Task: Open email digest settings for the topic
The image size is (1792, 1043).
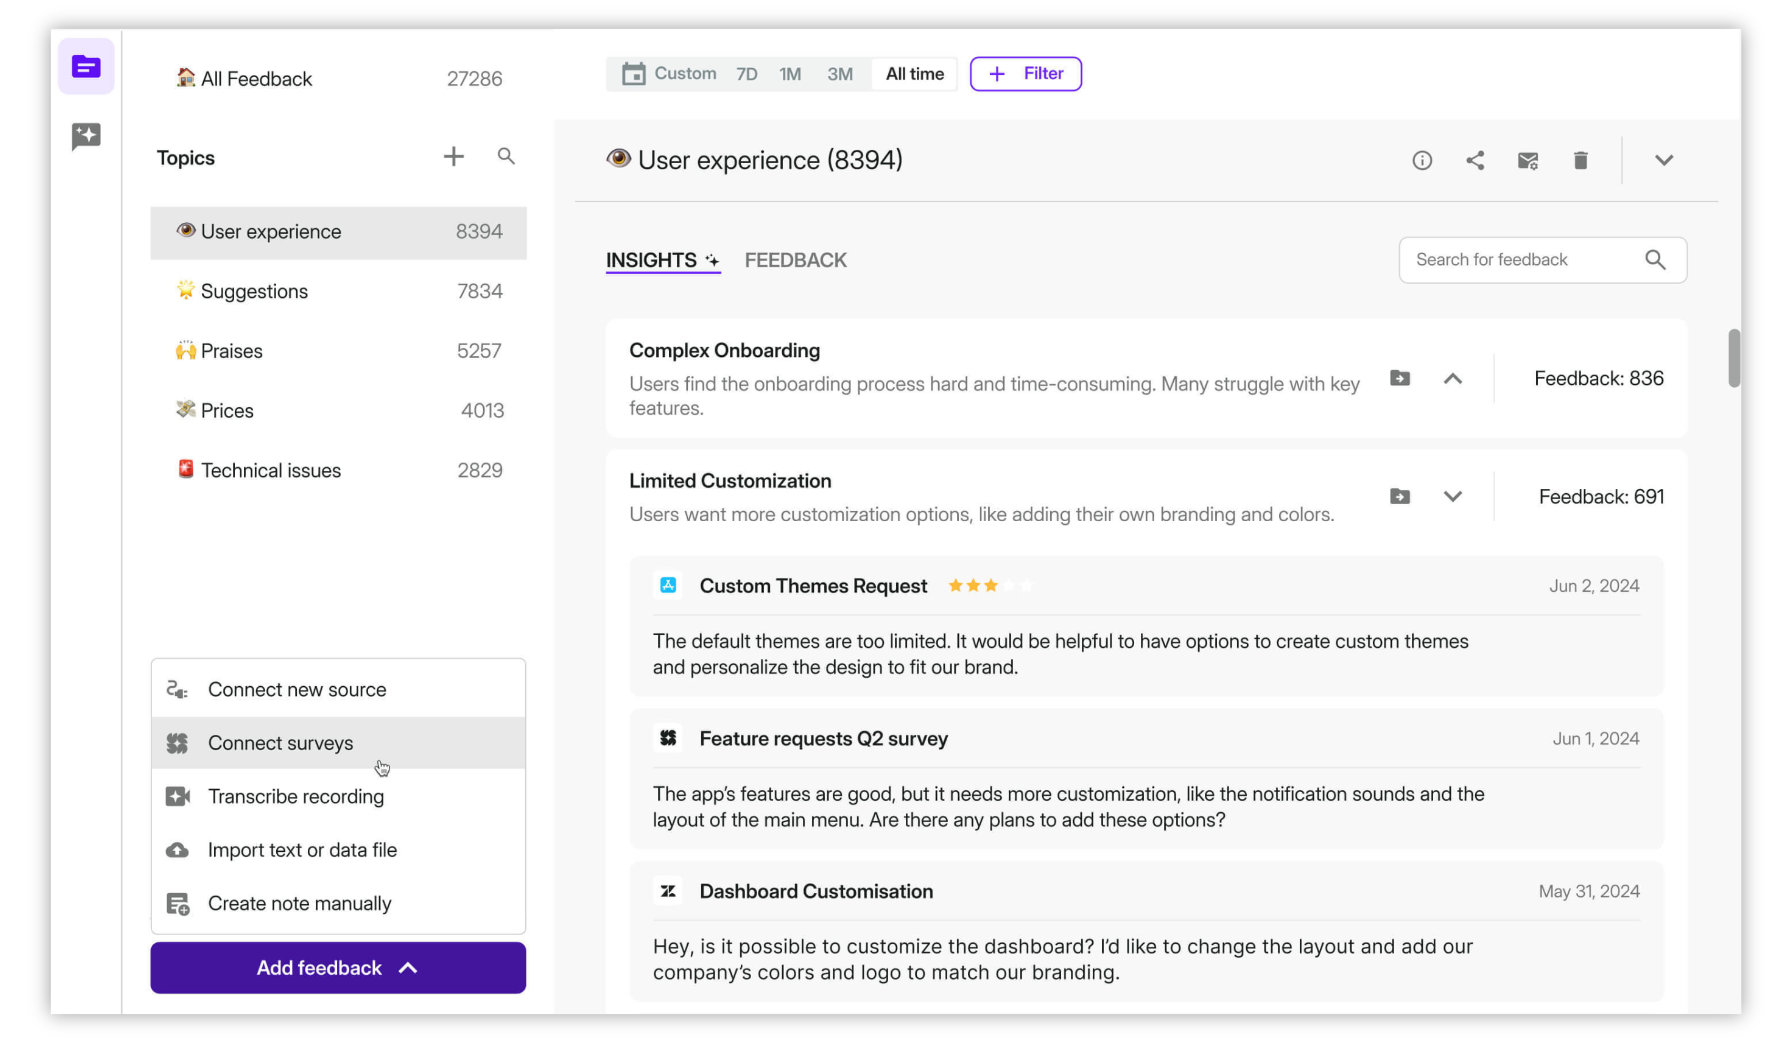Action: coord(1527,160)
